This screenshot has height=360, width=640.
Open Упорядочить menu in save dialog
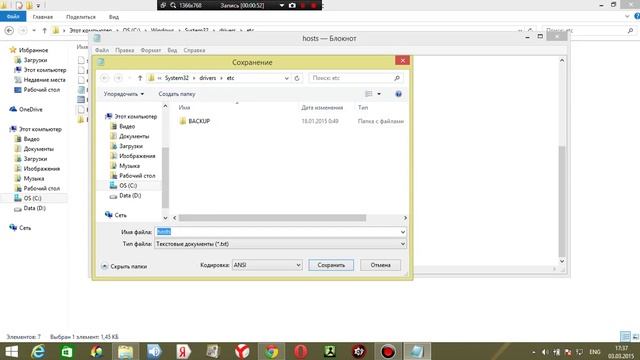[124, 94]
